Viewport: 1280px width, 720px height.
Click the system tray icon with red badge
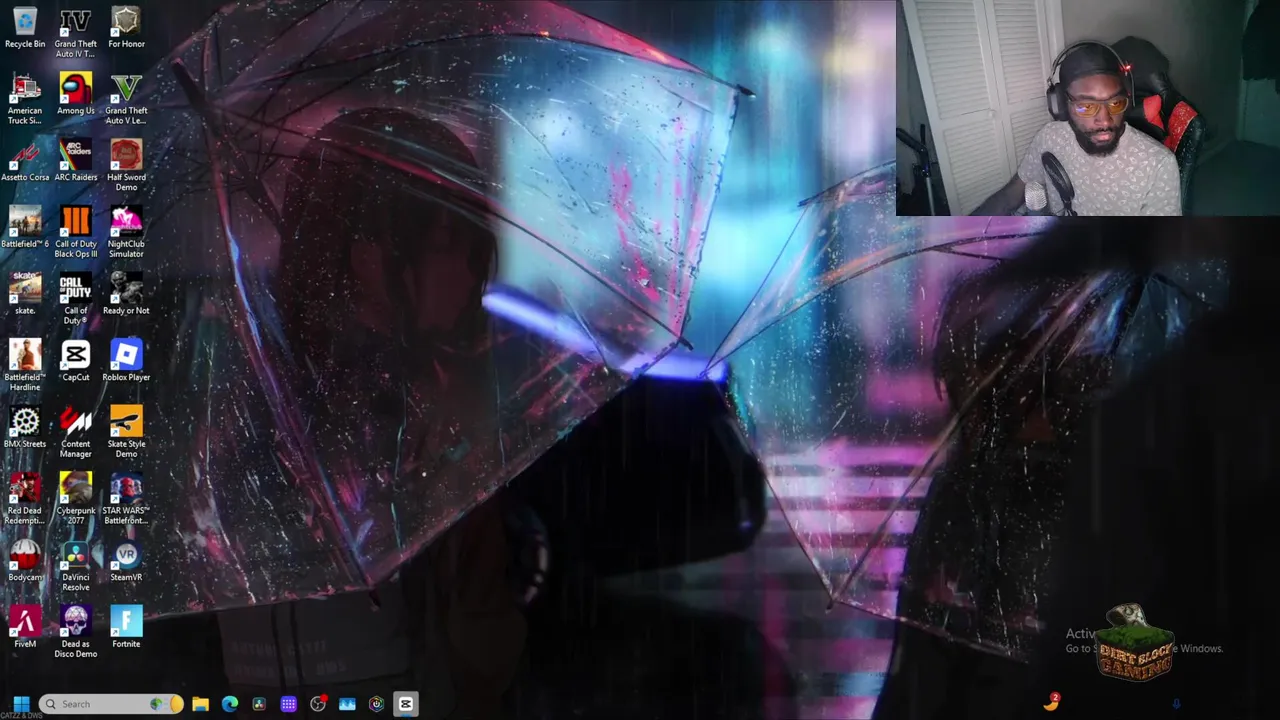click(x=1051, y=702)
